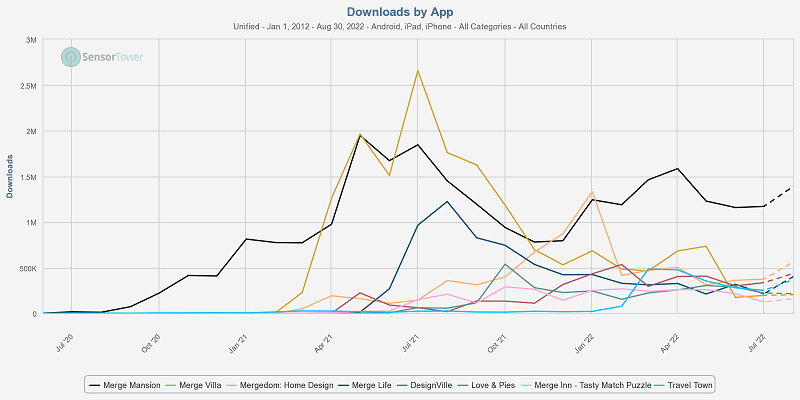
Task: Click the 1M y-axis label
Action: (31, 223)
